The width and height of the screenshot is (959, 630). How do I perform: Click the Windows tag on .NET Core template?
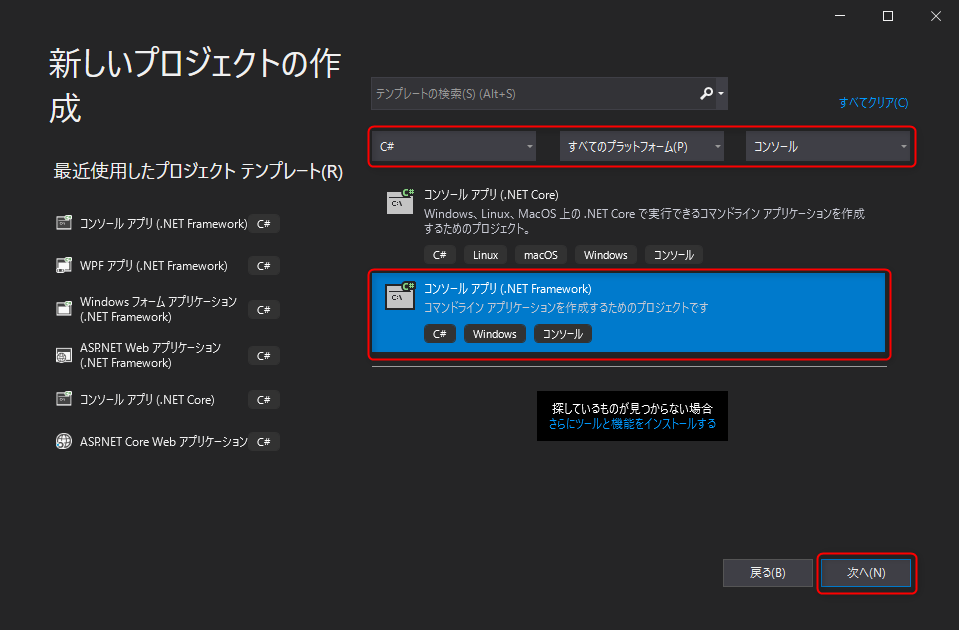tap(605, 254)
